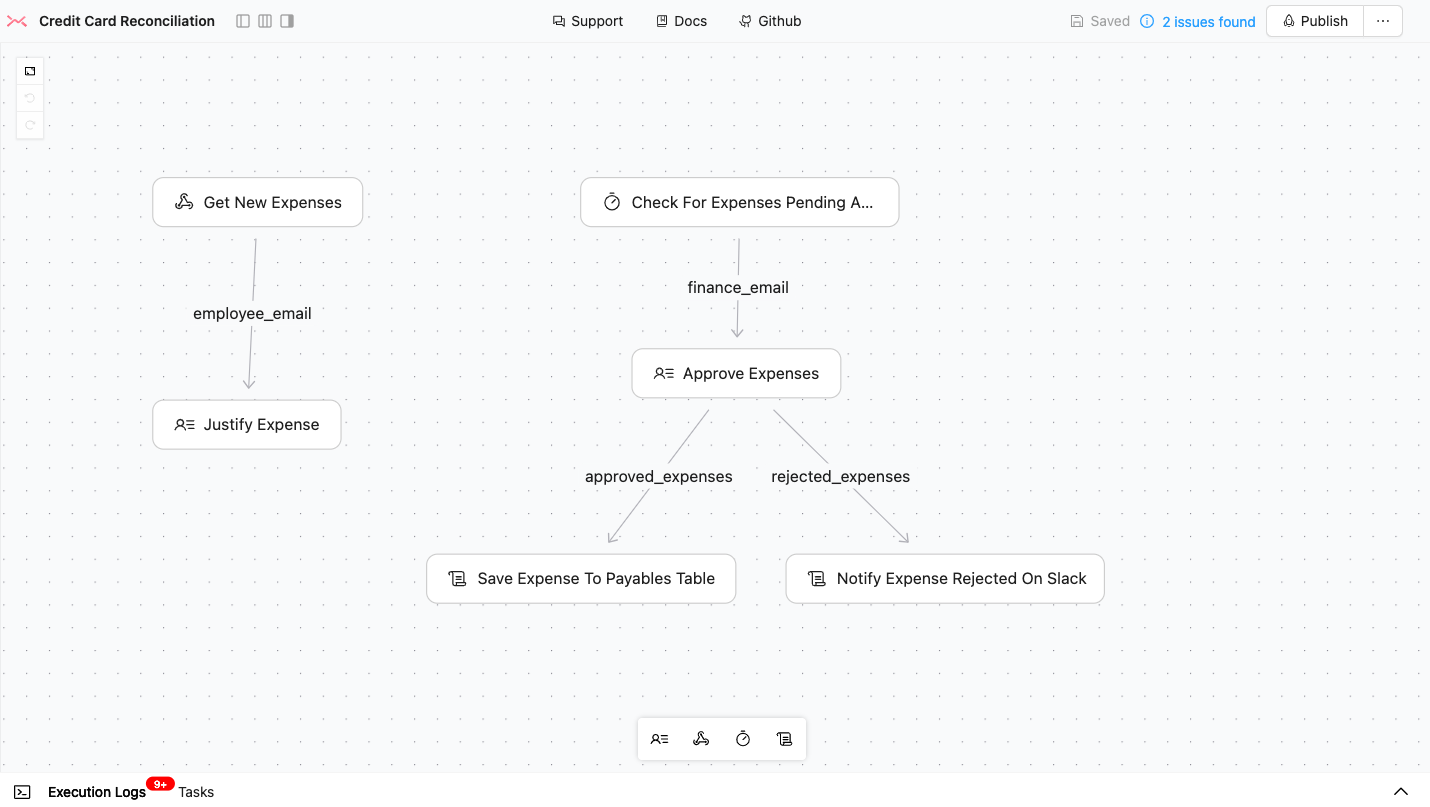This screenshot has width=1430, height=807.
Task: Add a form node from bottom toolbar
Action: pyautogui.click(x=659, y=739)
